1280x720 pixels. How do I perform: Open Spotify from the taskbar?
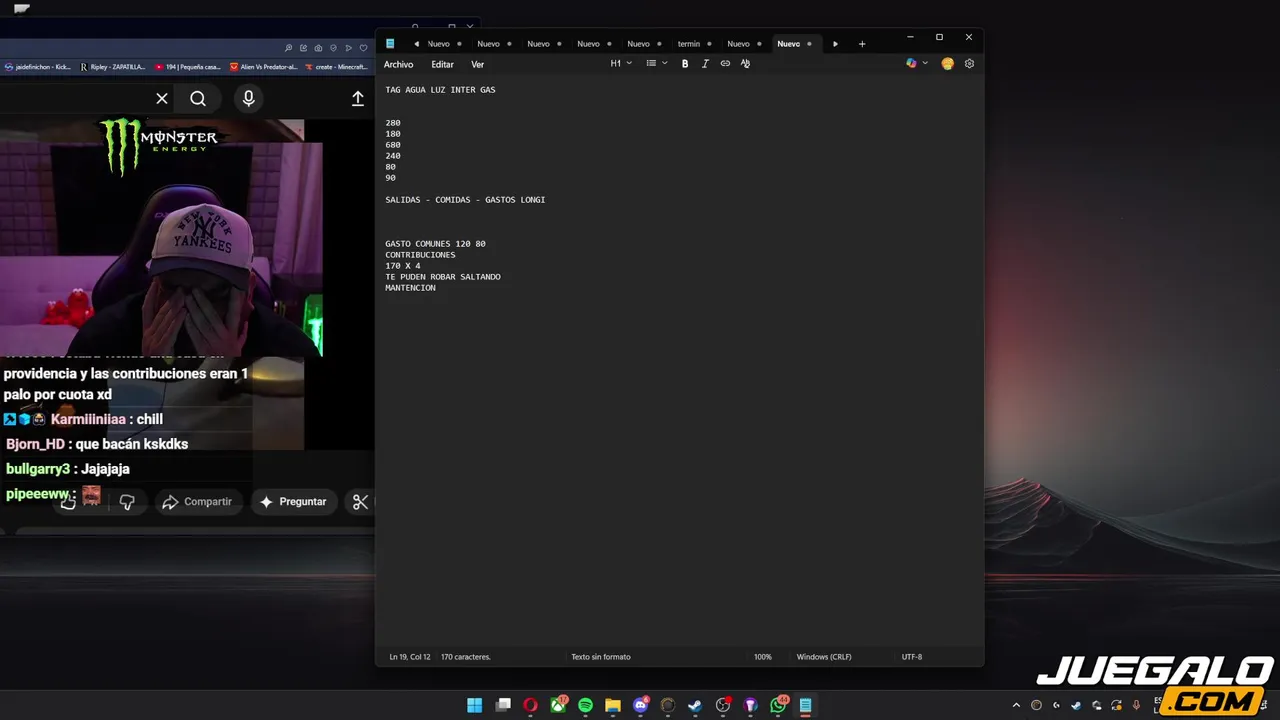coord(585,705)
